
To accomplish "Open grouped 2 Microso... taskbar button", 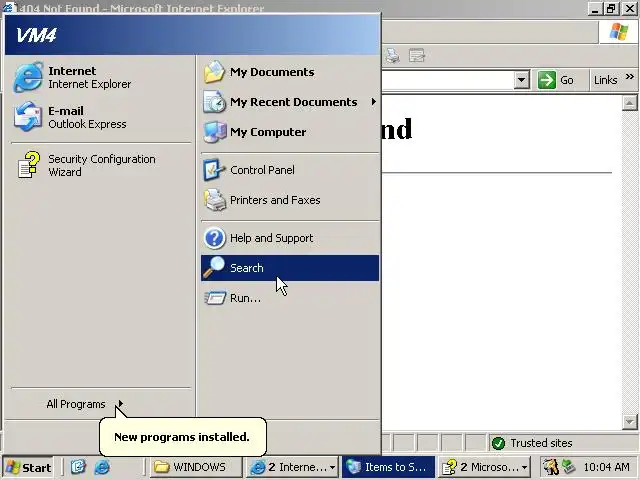I will [x=484, y=467].
